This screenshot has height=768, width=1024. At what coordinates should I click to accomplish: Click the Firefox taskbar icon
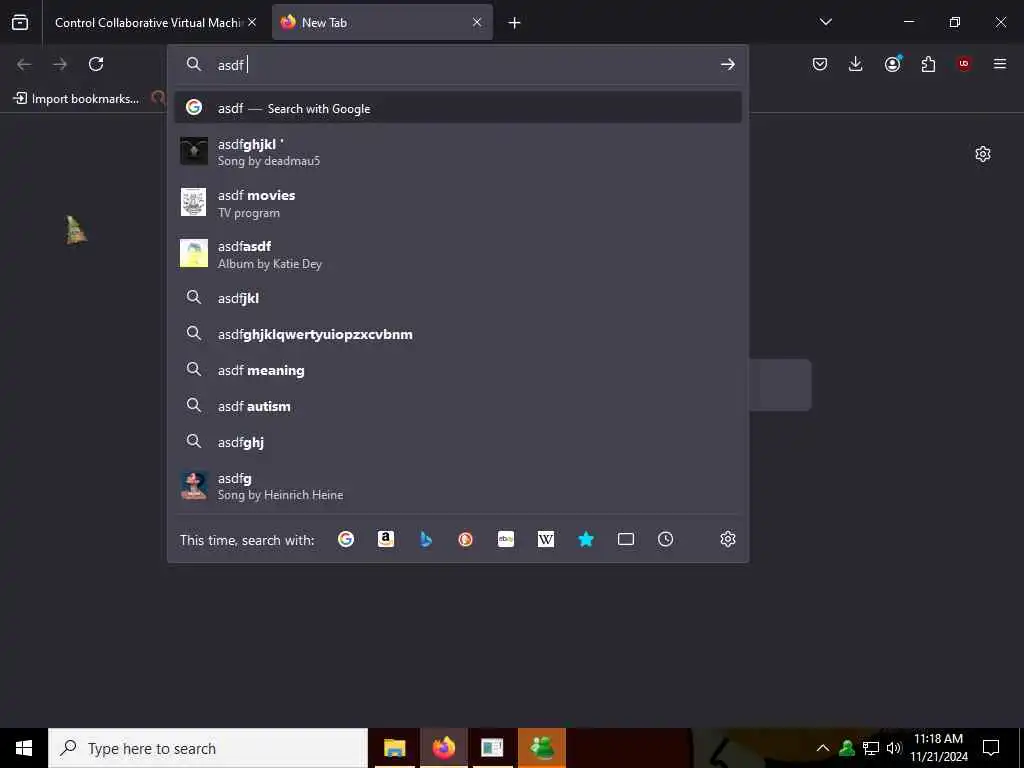coord(443,748)
